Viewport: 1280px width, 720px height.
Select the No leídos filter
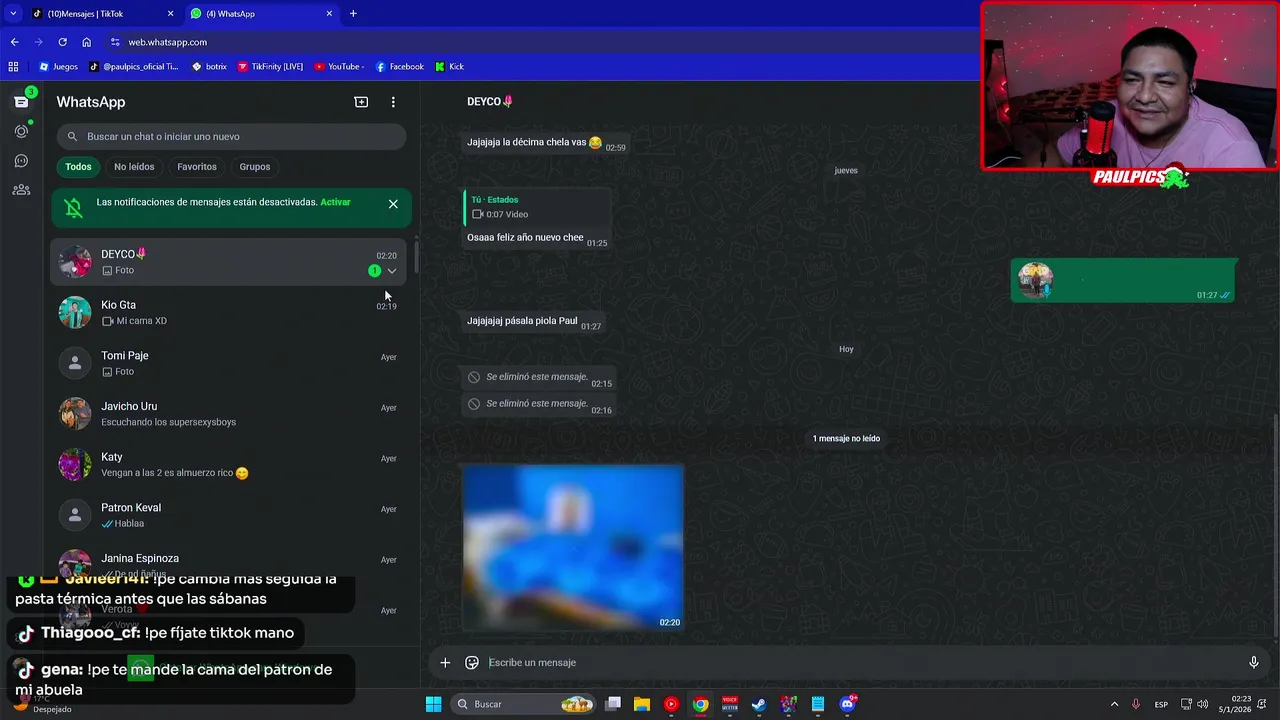point(134,167)
